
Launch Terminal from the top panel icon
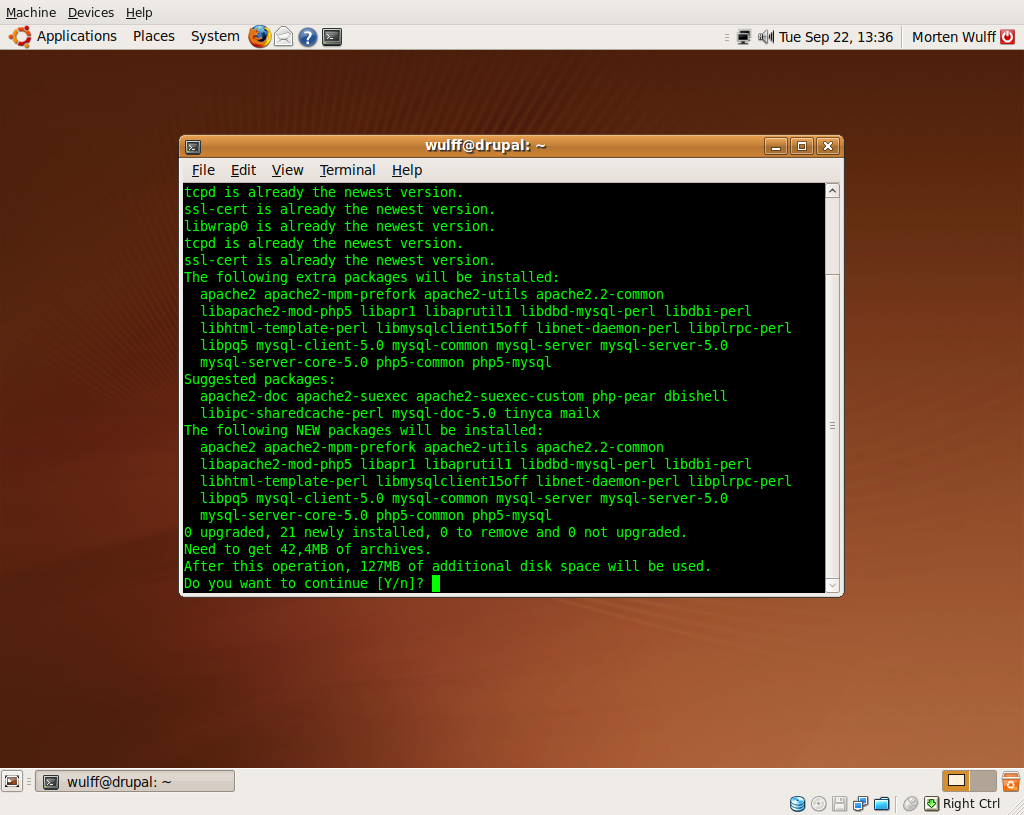(332, 37)
